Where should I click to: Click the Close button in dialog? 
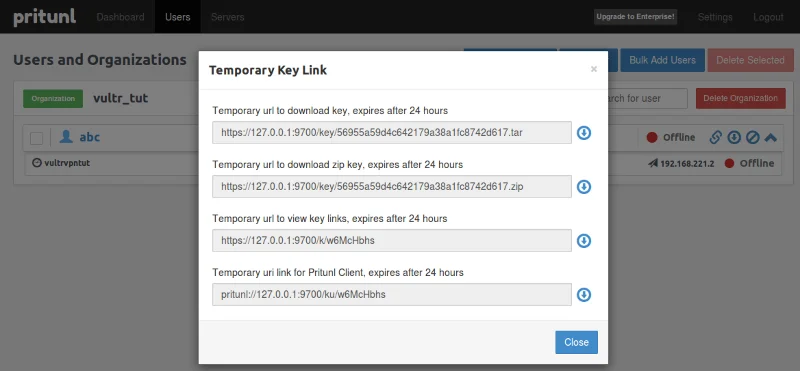coord(577,342)
